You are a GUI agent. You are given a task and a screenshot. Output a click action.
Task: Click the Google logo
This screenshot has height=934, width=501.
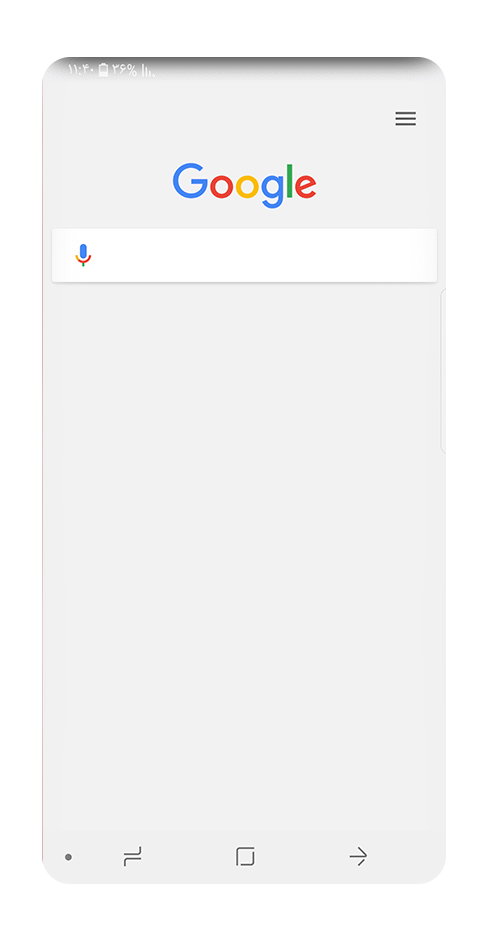click(244, 185)
